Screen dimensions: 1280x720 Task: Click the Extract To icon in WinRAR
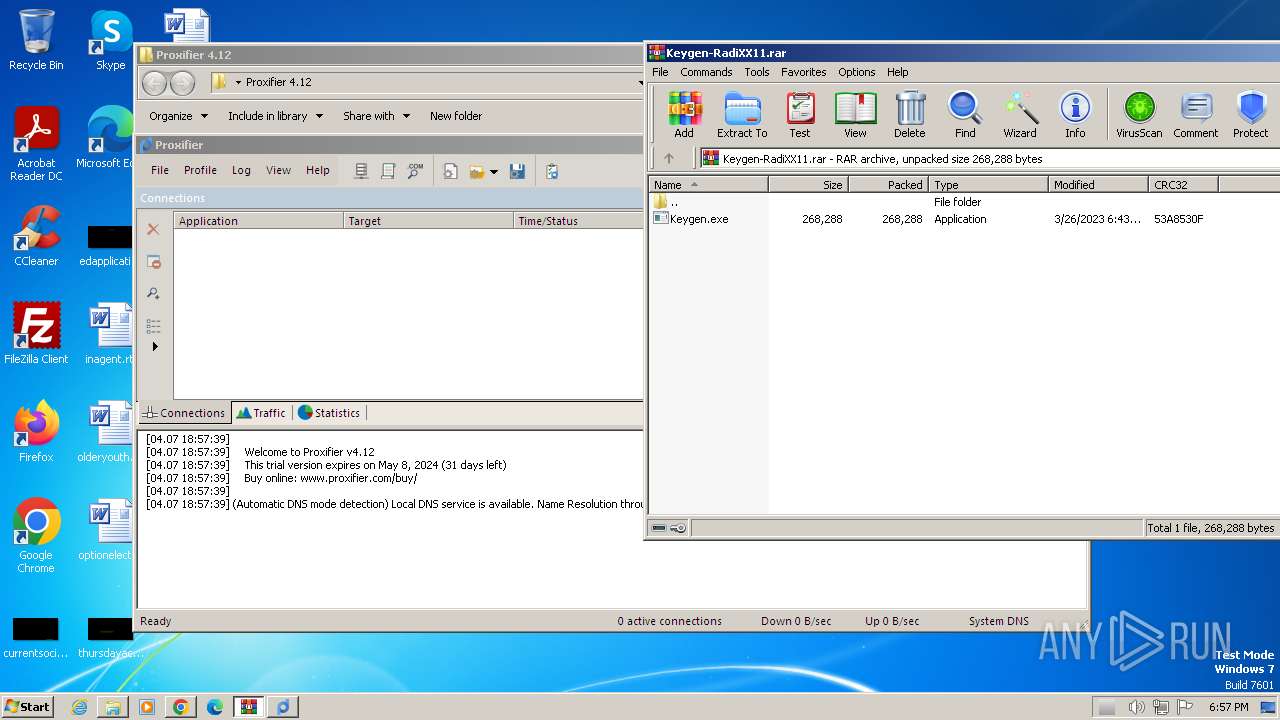coord(742,115)
